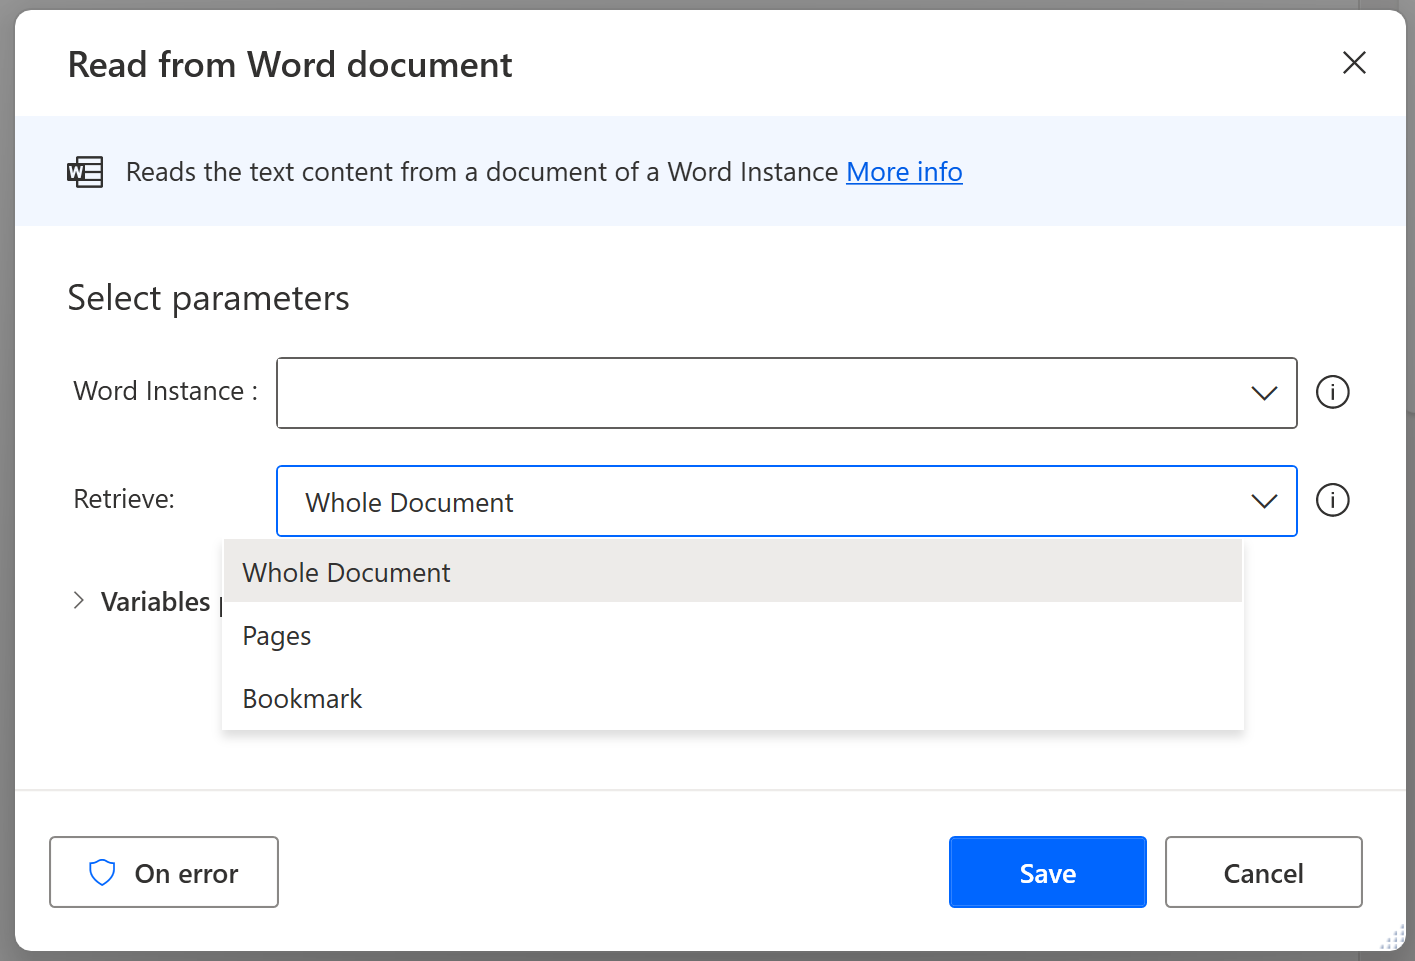Collapse the Retrieve dropdown via its chevron
Image resolution: width=1415 pixels, height=961 pixels.
(x=1264, y=501)
